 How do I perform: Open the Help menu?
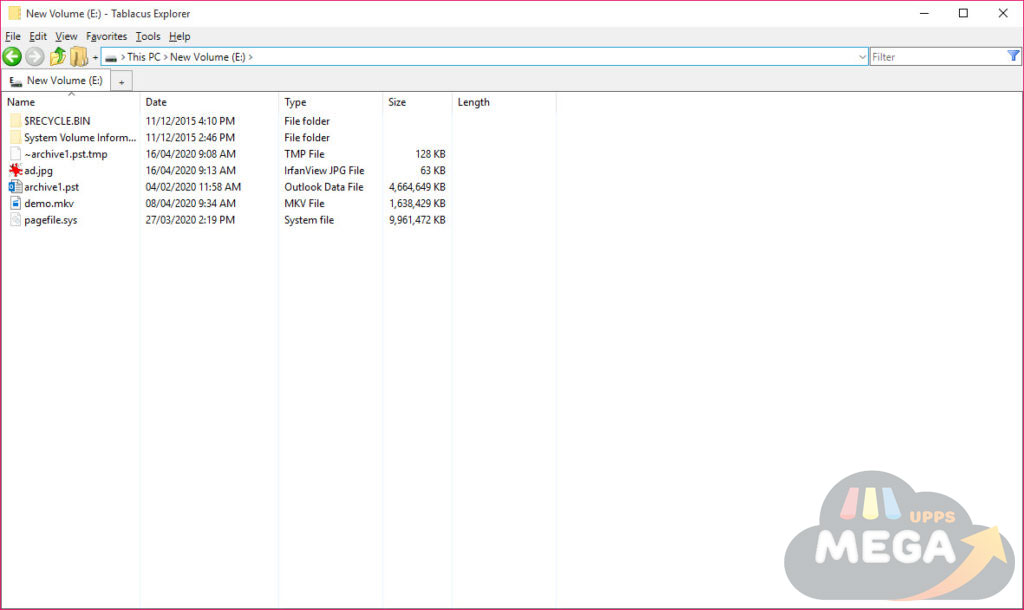180,37
